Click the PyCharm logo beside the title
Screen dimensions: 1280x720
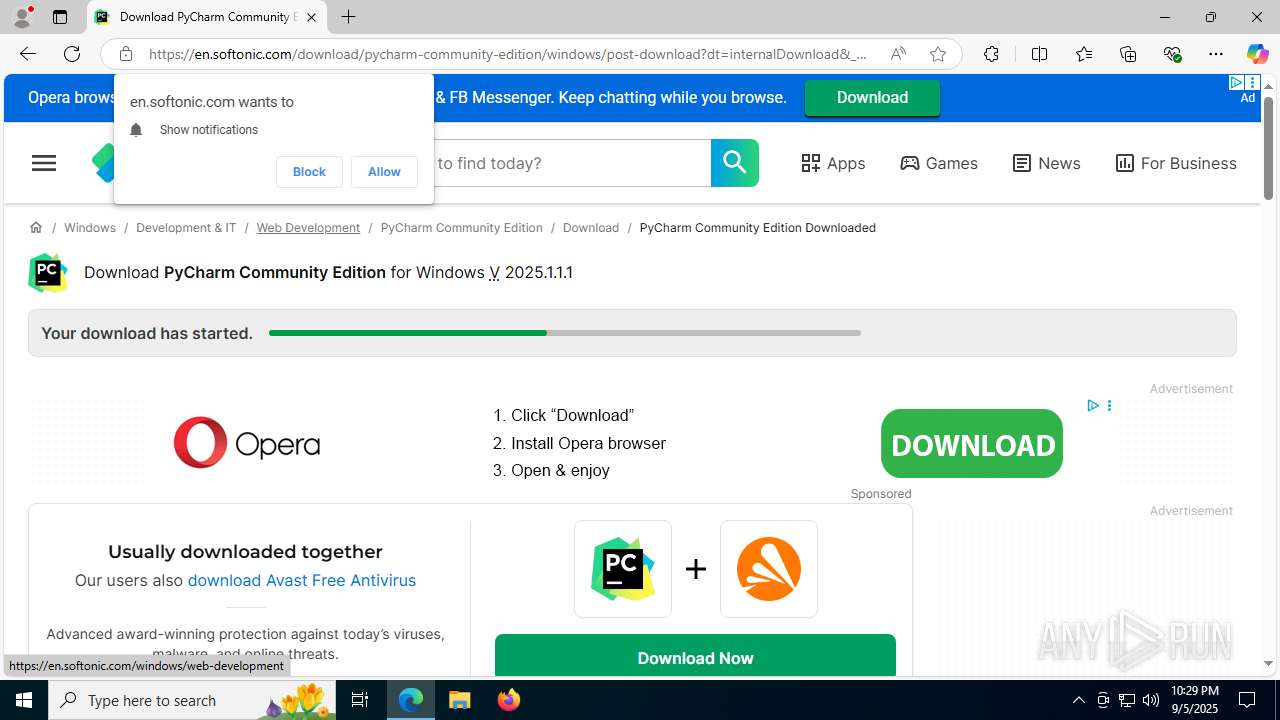[48, 273]
